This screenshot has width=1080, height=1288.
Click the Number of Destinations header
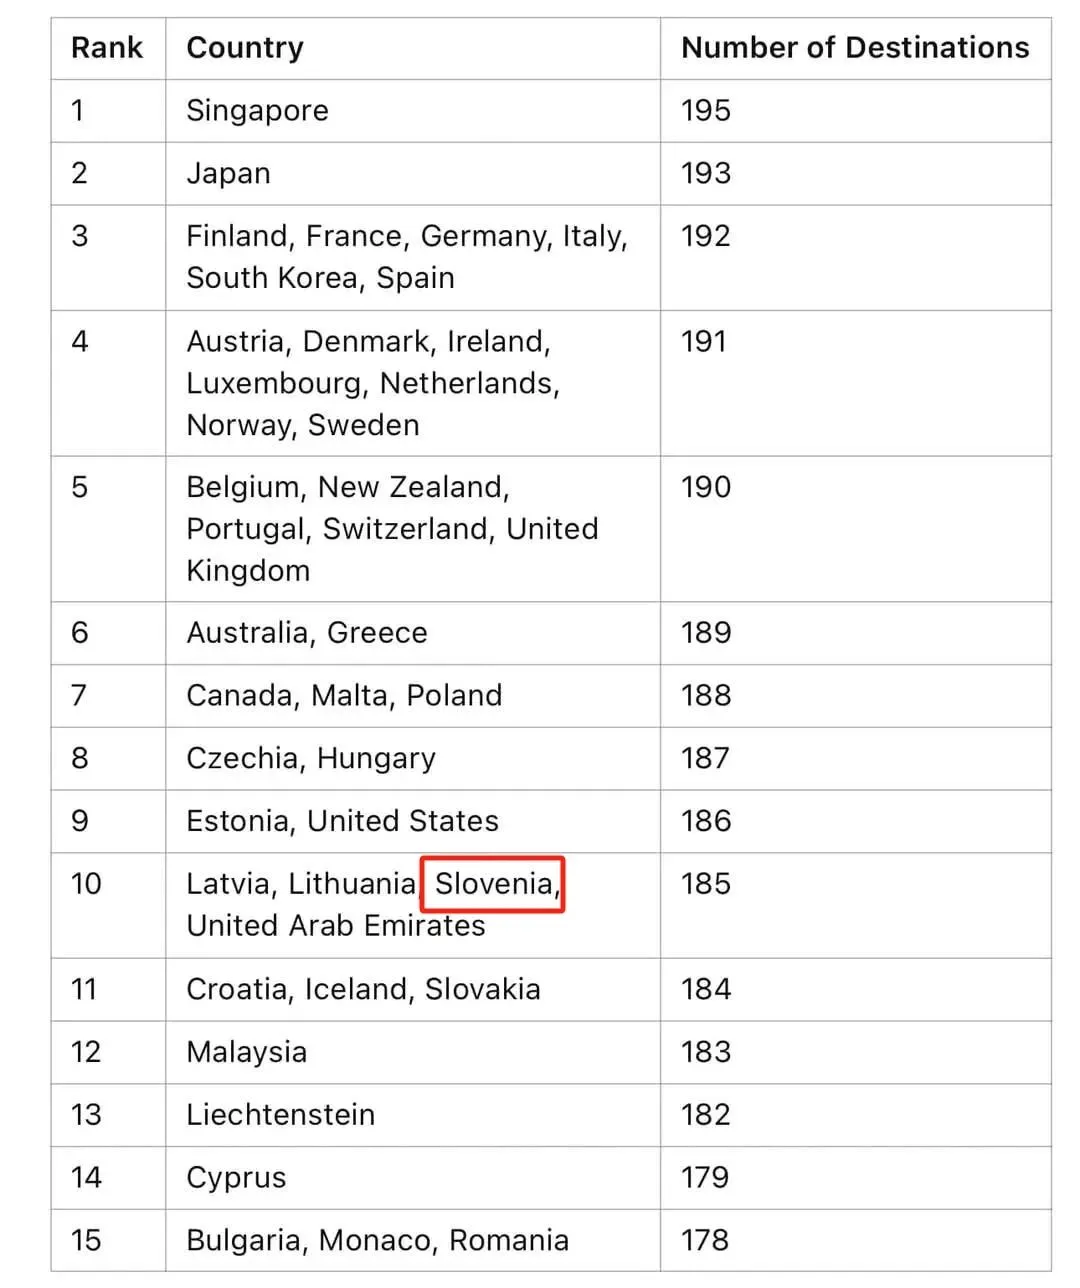[855, 48]
